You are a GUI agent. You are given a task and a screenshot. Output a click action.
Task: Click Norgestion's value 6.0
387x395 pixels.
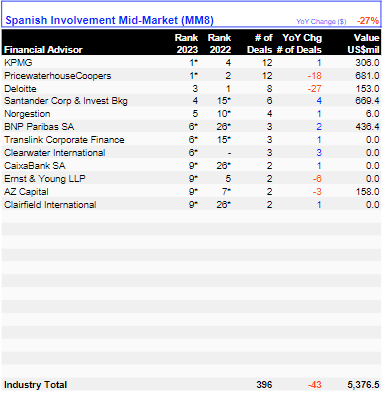(372, 114)
